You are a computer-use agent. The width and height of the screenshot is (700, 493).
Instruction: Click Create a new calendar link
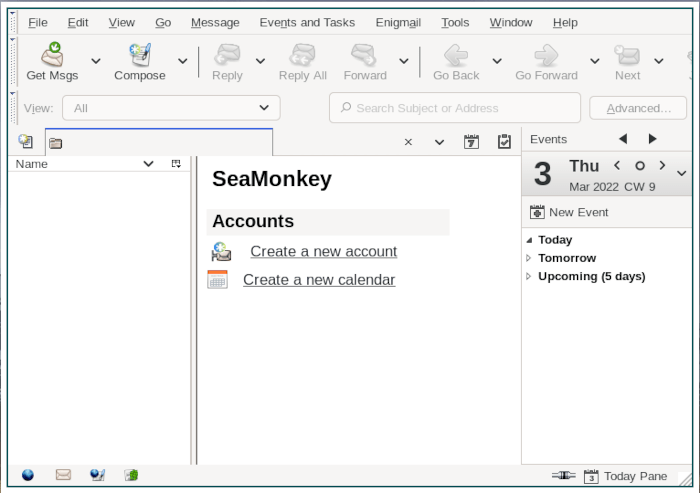(319, 280)
